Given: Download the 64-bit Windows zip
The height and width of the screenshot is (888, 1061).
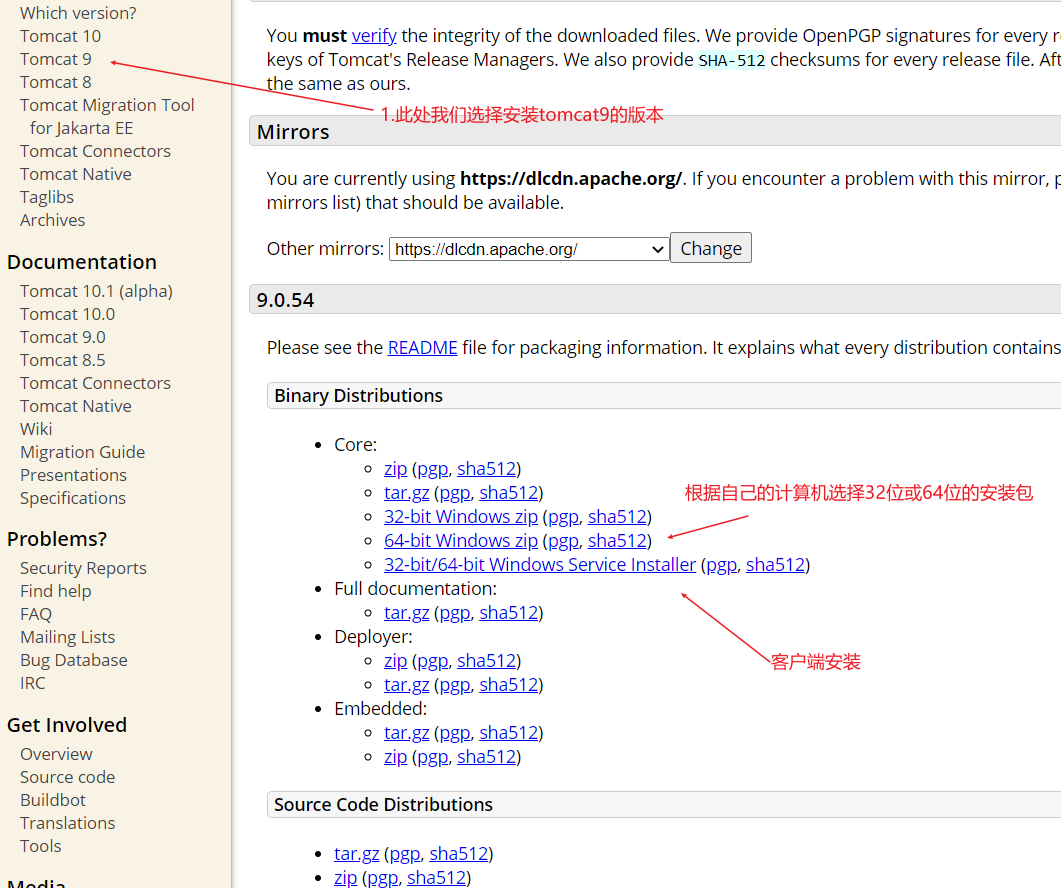Looking at the screenshot, I should coord(461,541).
